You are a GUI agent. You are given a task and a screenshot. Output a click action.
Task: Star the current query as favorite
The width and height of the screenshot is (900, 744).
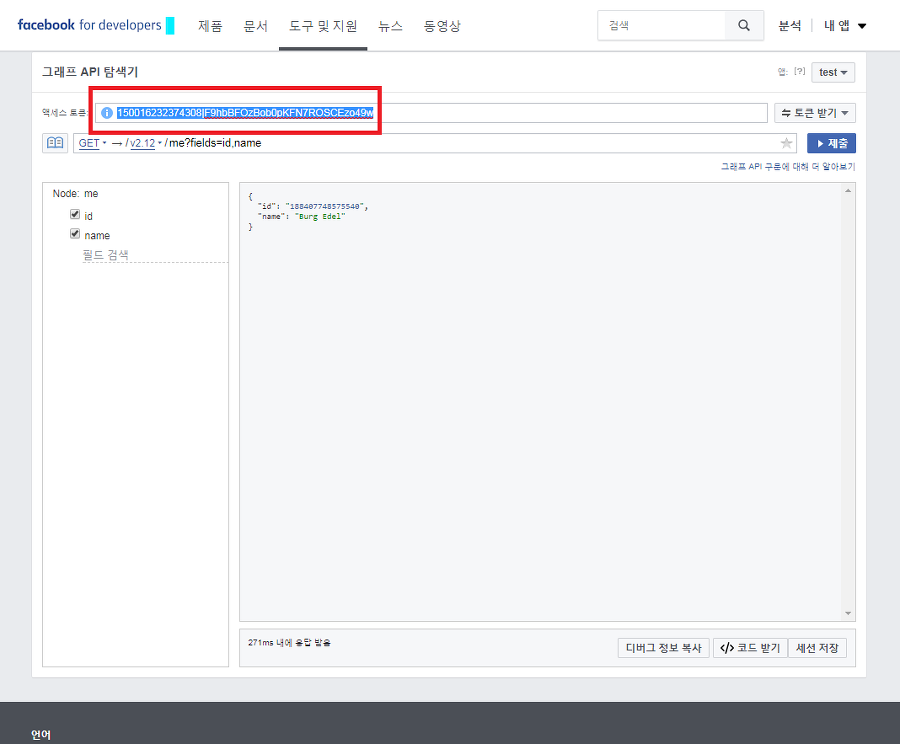pyautogui.click(x=786, y=143)
